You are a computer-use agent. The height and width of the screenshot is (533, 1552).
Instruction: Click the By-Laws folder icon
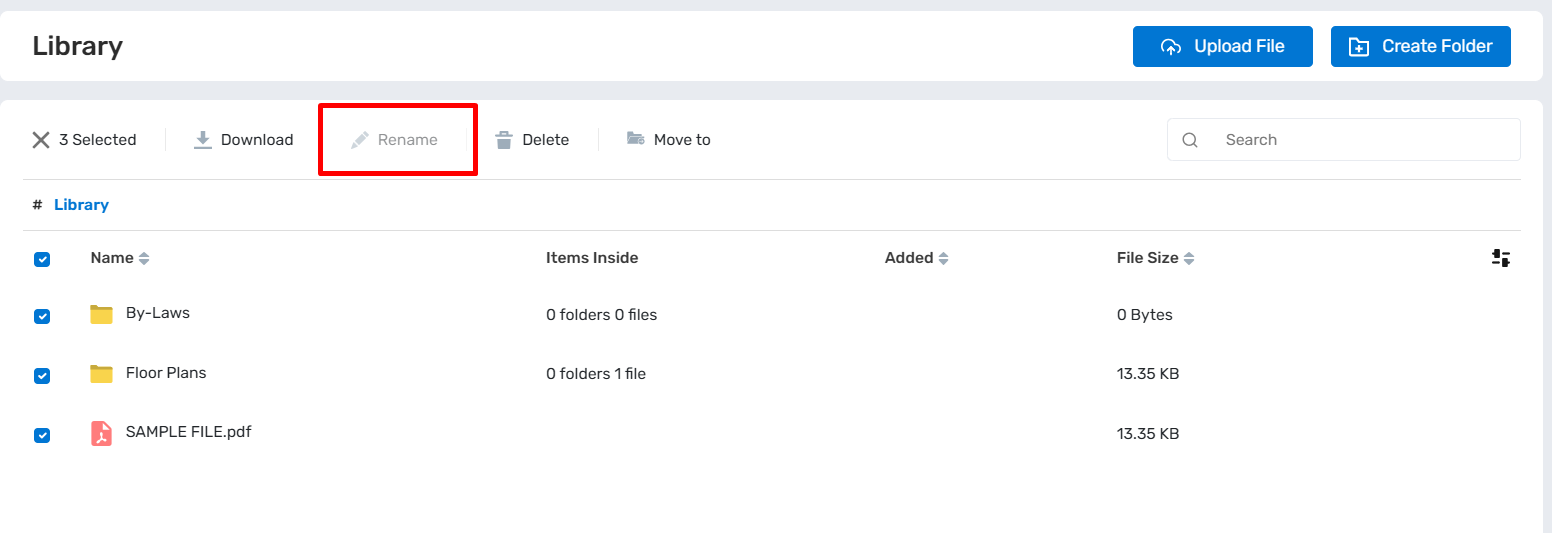101,314
